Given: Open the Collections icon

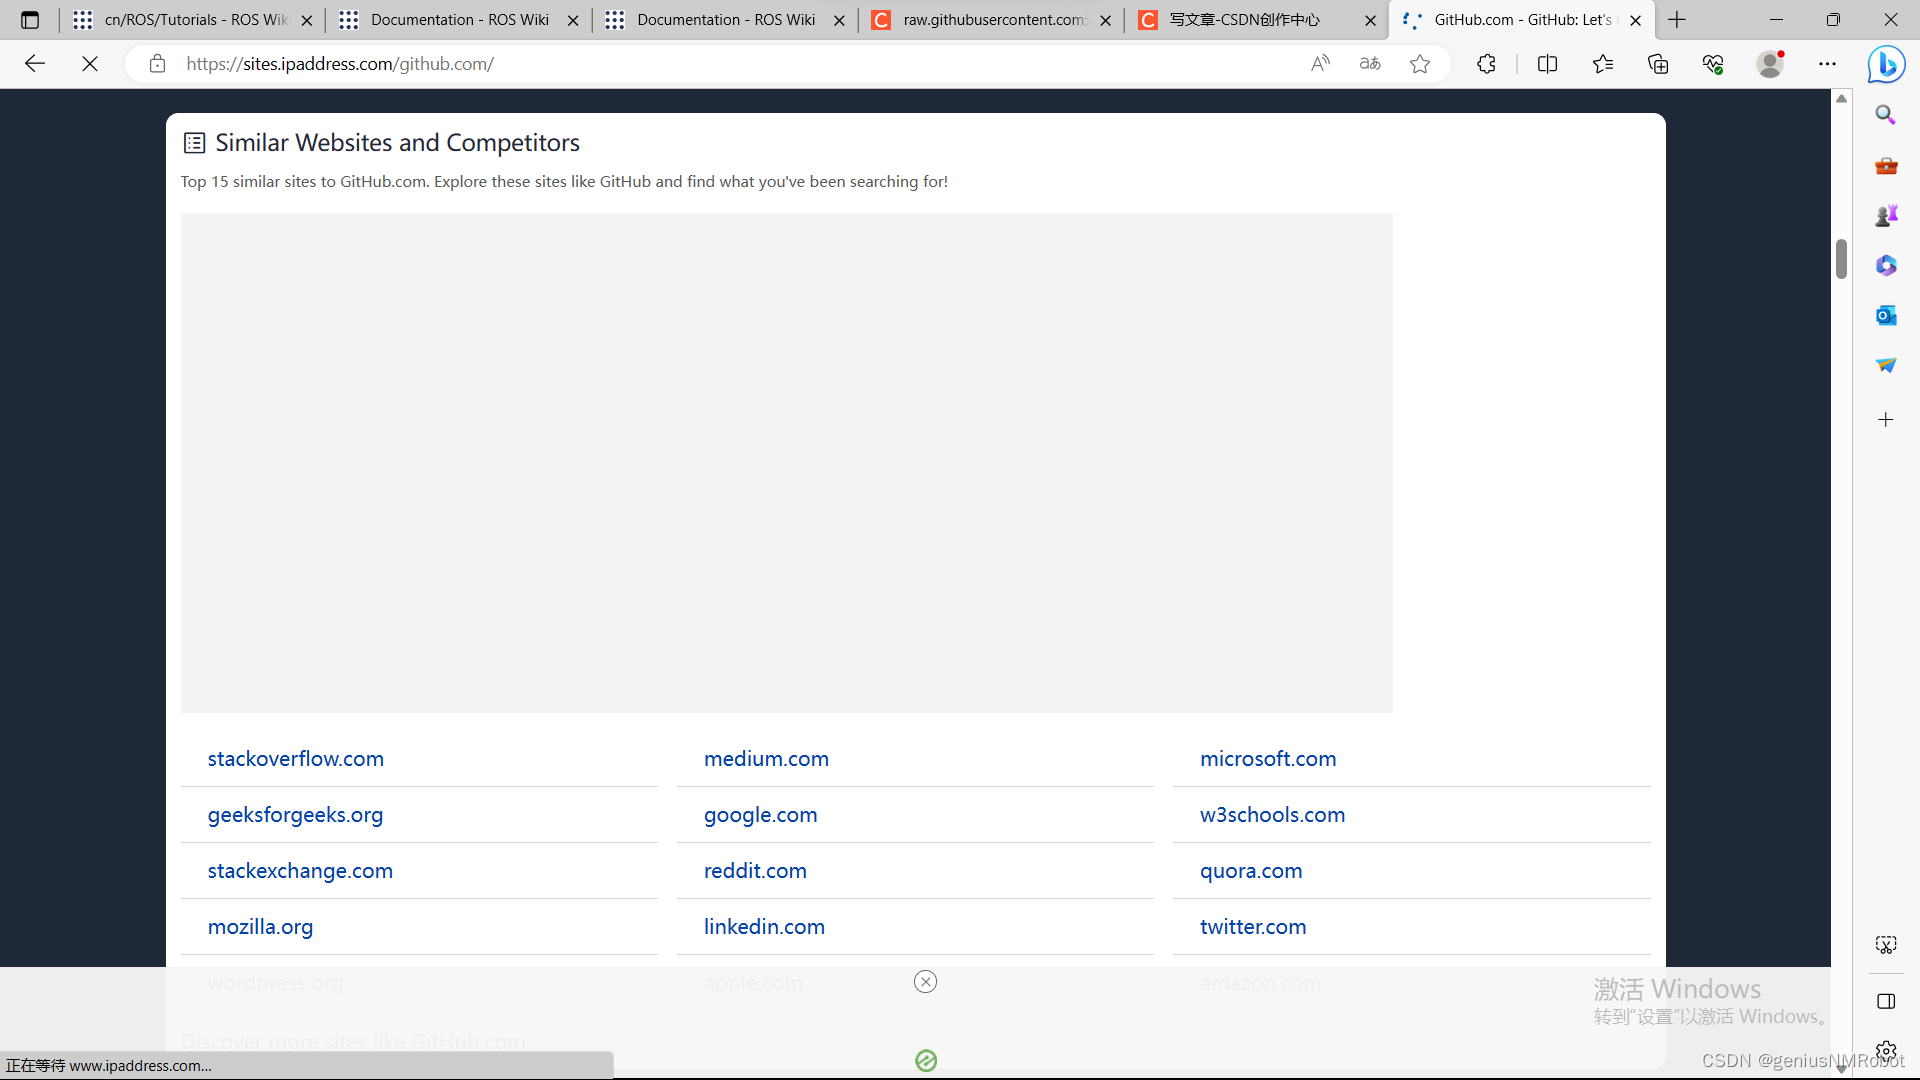Looking at the screenshot, I should click(x=1658, y=64).
